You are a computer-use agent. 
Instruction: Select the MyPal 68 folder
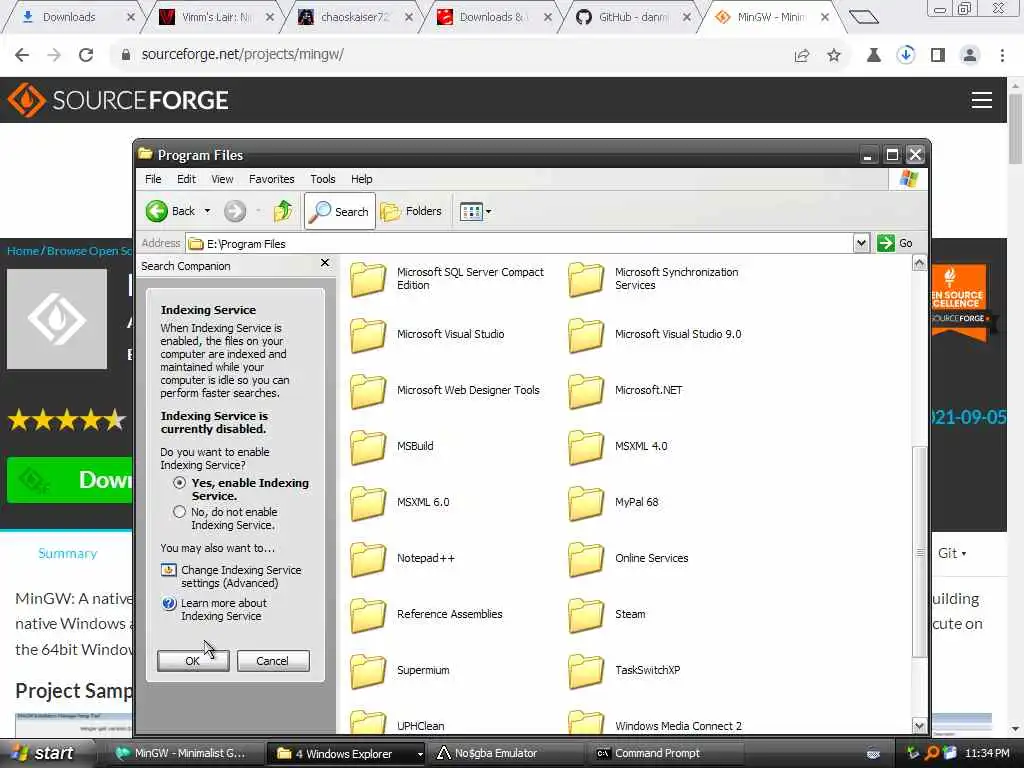pos(613,503)
